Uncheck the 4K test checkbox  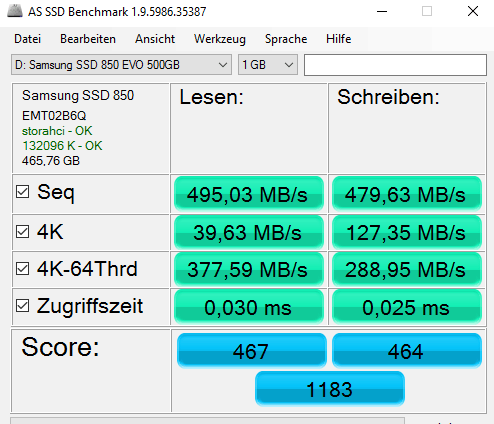pos(22,231)
